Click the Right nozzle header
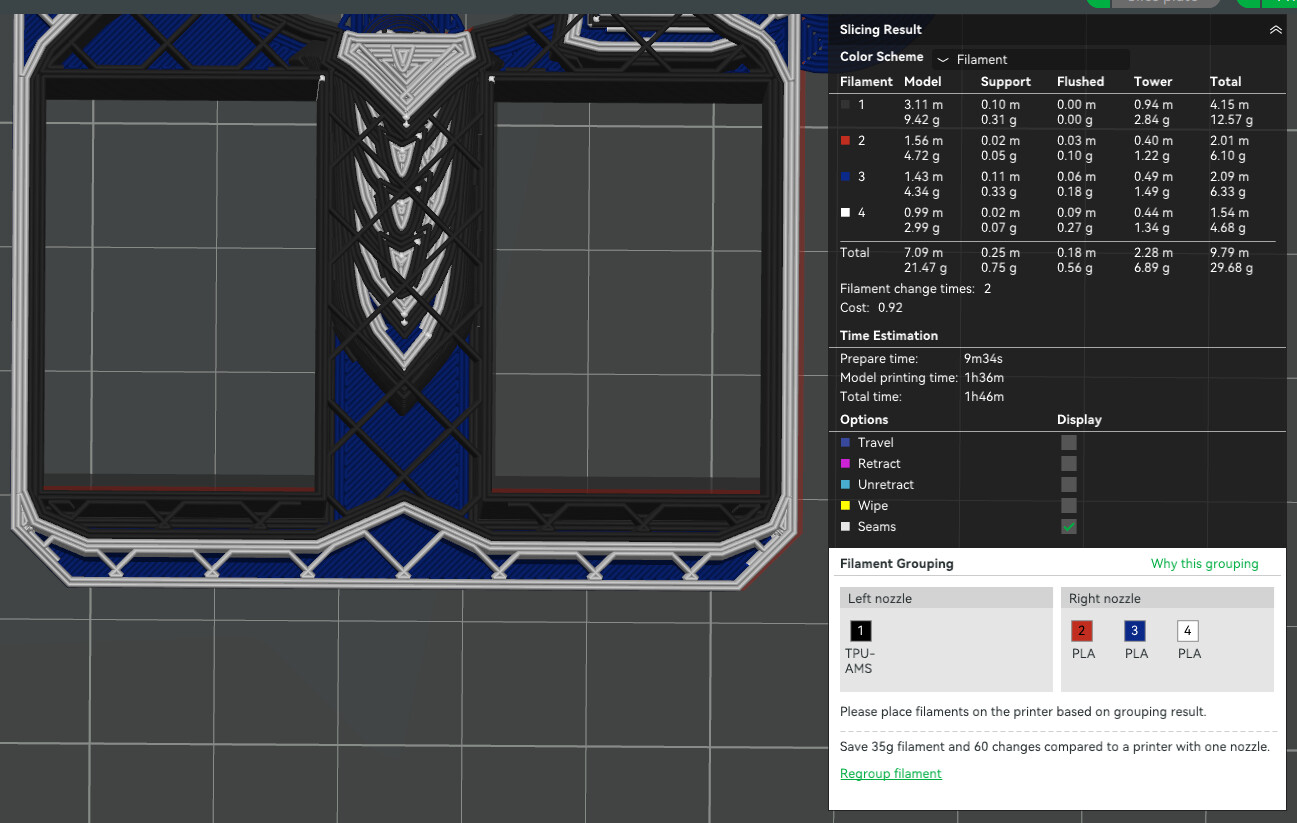The width and height of the screenshot is (1297, 823). coord(1167,598)
